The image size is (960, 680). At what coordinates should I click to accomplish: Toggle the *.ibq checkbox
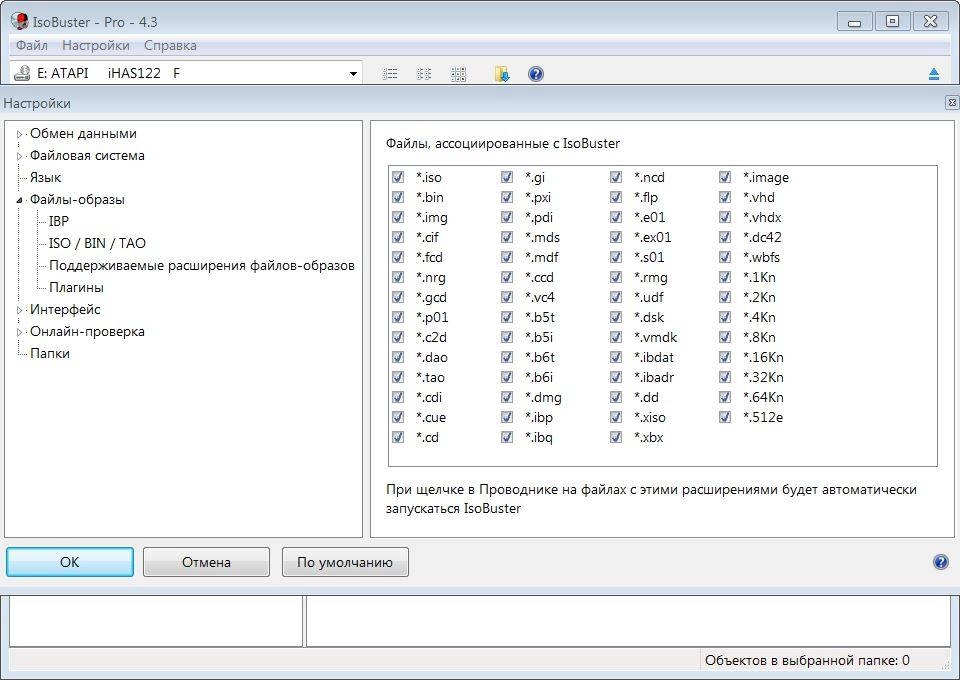pos(507,437)
